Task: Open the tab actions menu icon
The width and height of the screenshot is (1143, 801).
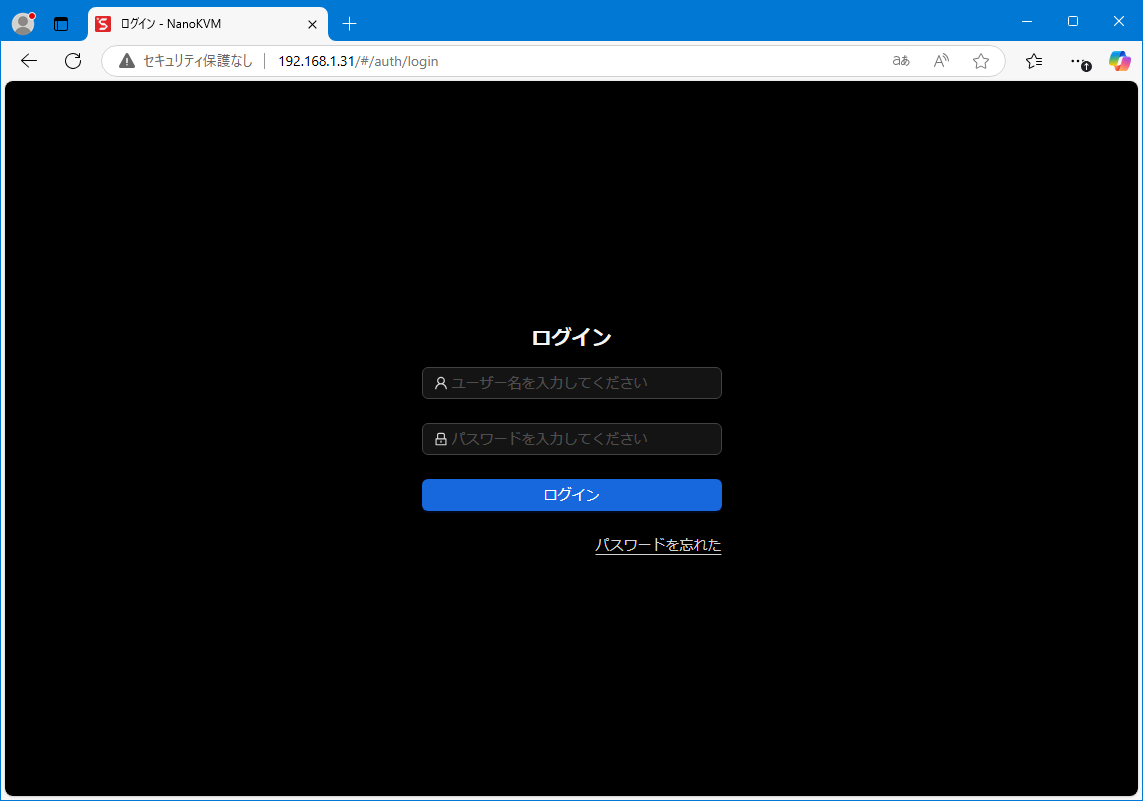Action: pyautogui.click(x=61, y=24)
